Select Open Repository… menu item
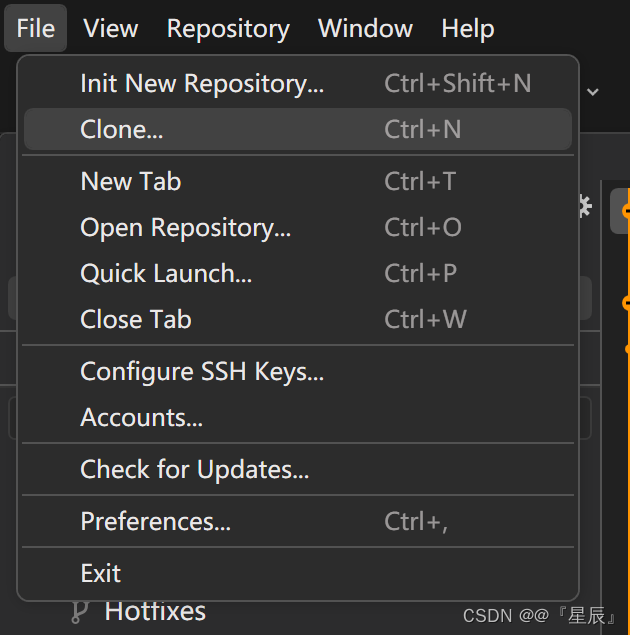 coord(298,227)
